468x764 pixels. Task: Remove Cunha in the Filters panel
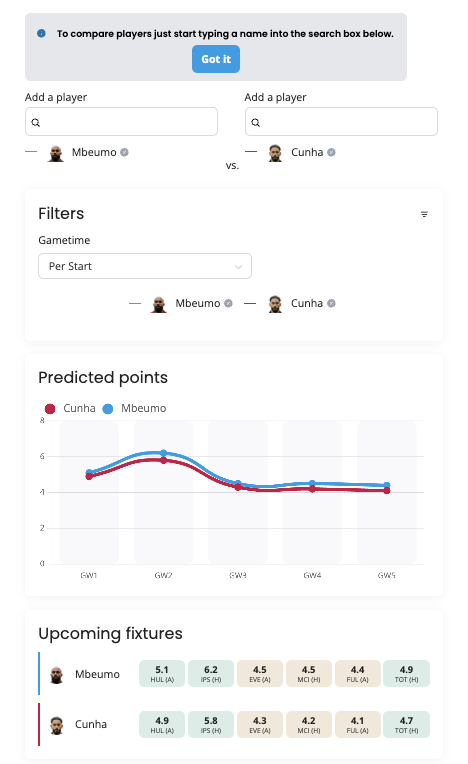pos(331,304)
